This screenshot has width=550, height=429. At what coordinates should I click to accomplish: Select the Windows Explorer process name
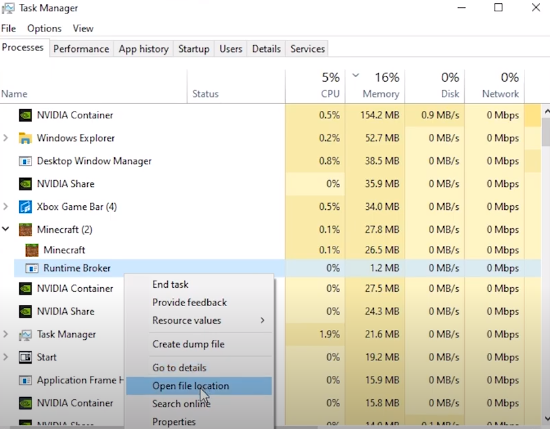tap(76, 138)
